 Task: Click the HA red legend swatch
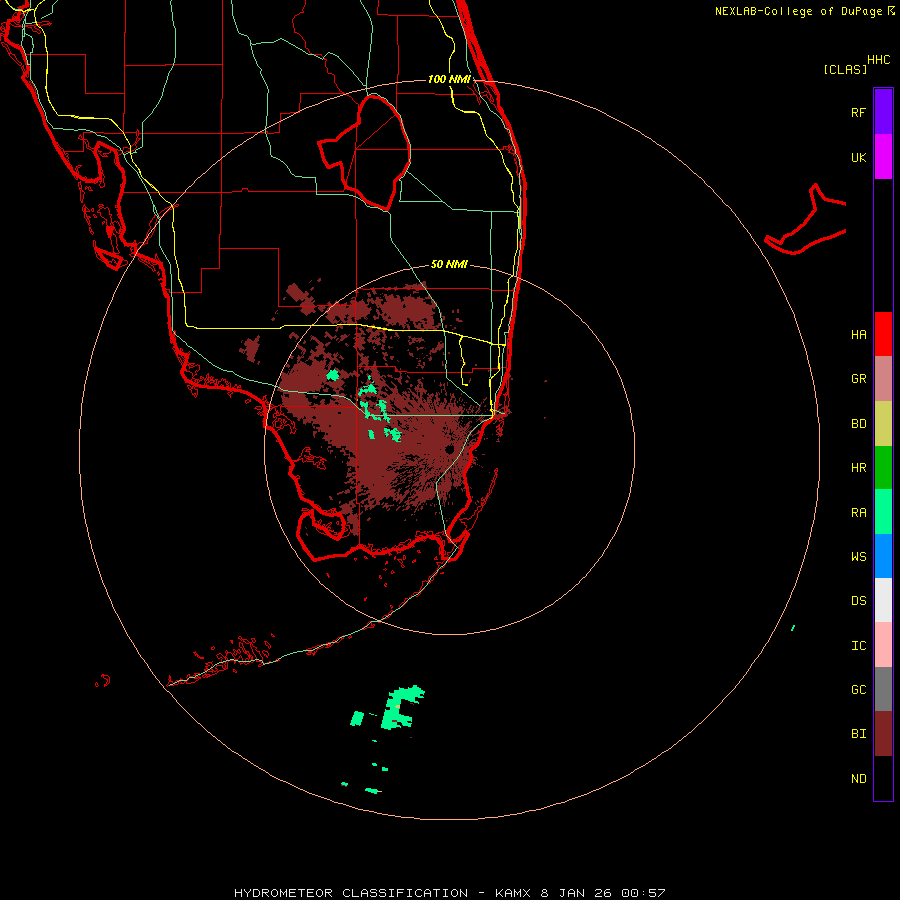(883, 334)
